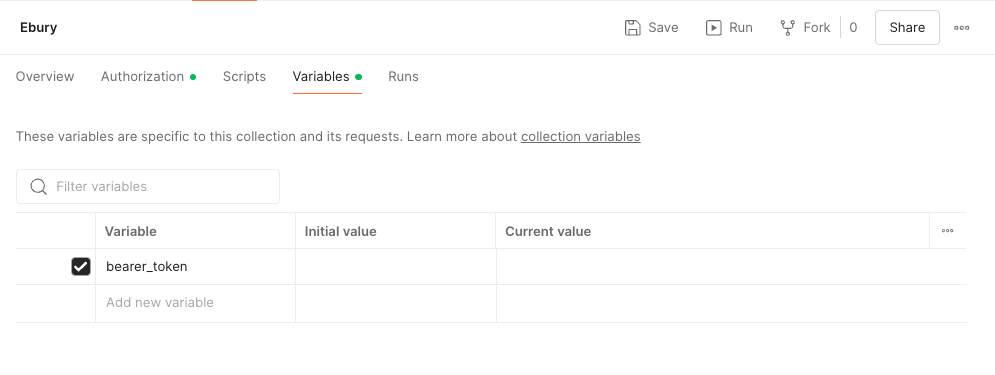This screenshot has width=995, height=375.
Task: Open the Runs tab
Action: tap(404, 77)
